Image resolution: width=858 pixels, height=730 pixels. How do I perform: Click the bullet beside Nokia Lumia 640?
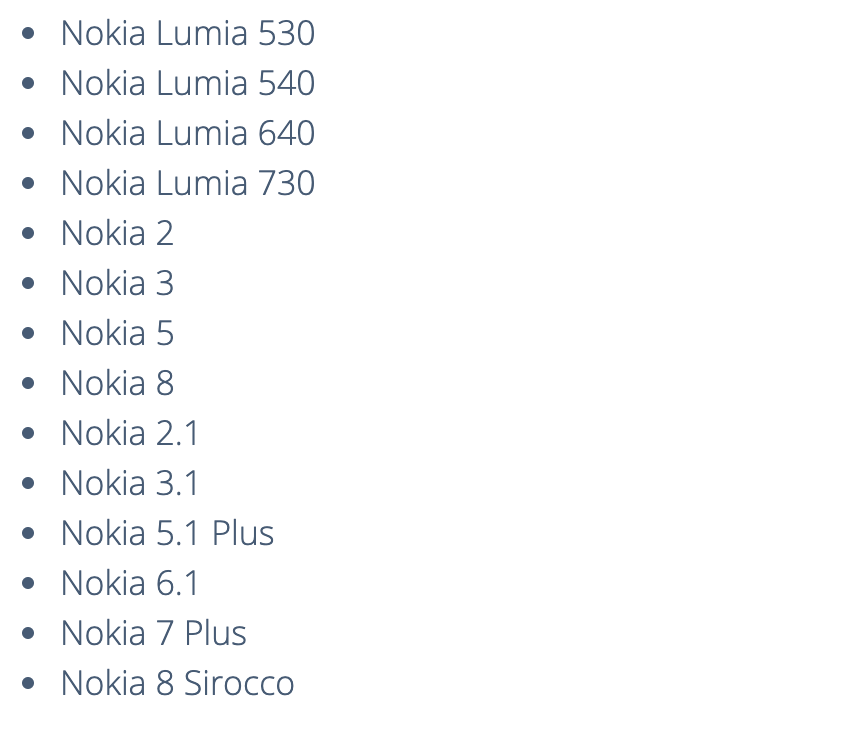(x=28, y=133)
